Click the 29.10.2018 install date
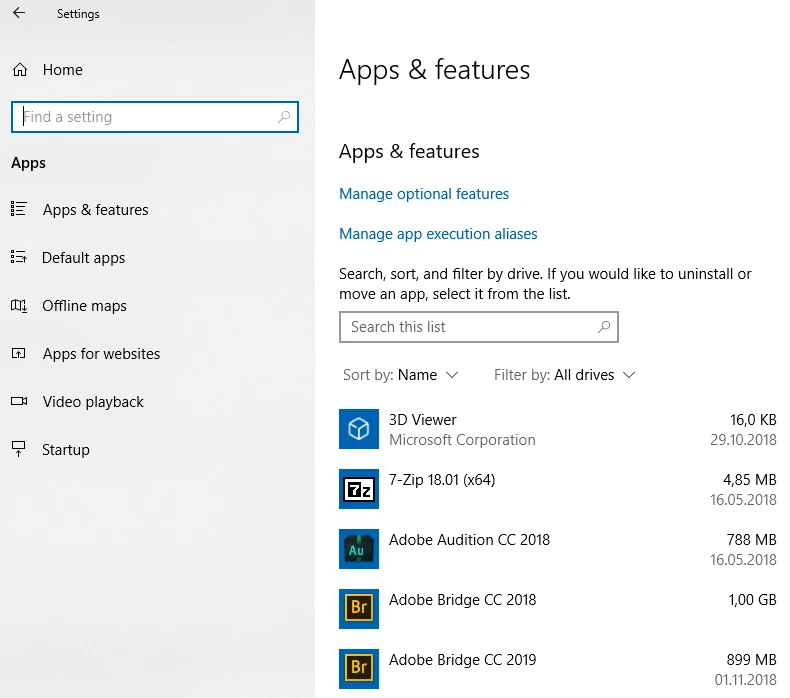This screenshot has height=698, width=790. pyautogui.click(x=743, y=440)
